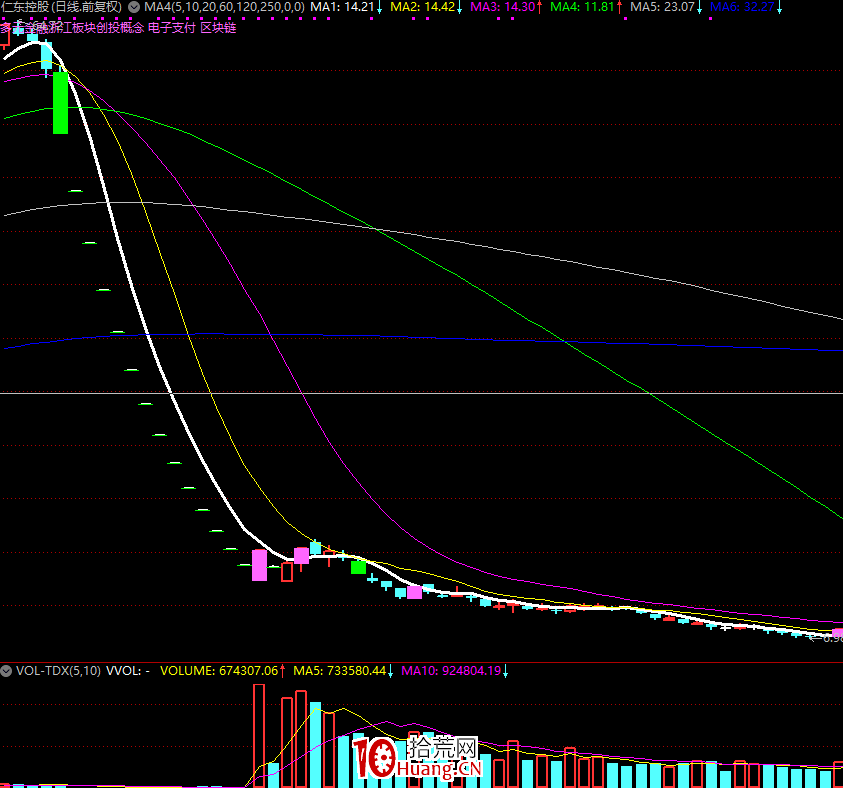This screenshot has width=843, height=788.
Task: Click the green candlestick after the rebound
Action: point(359,567)
